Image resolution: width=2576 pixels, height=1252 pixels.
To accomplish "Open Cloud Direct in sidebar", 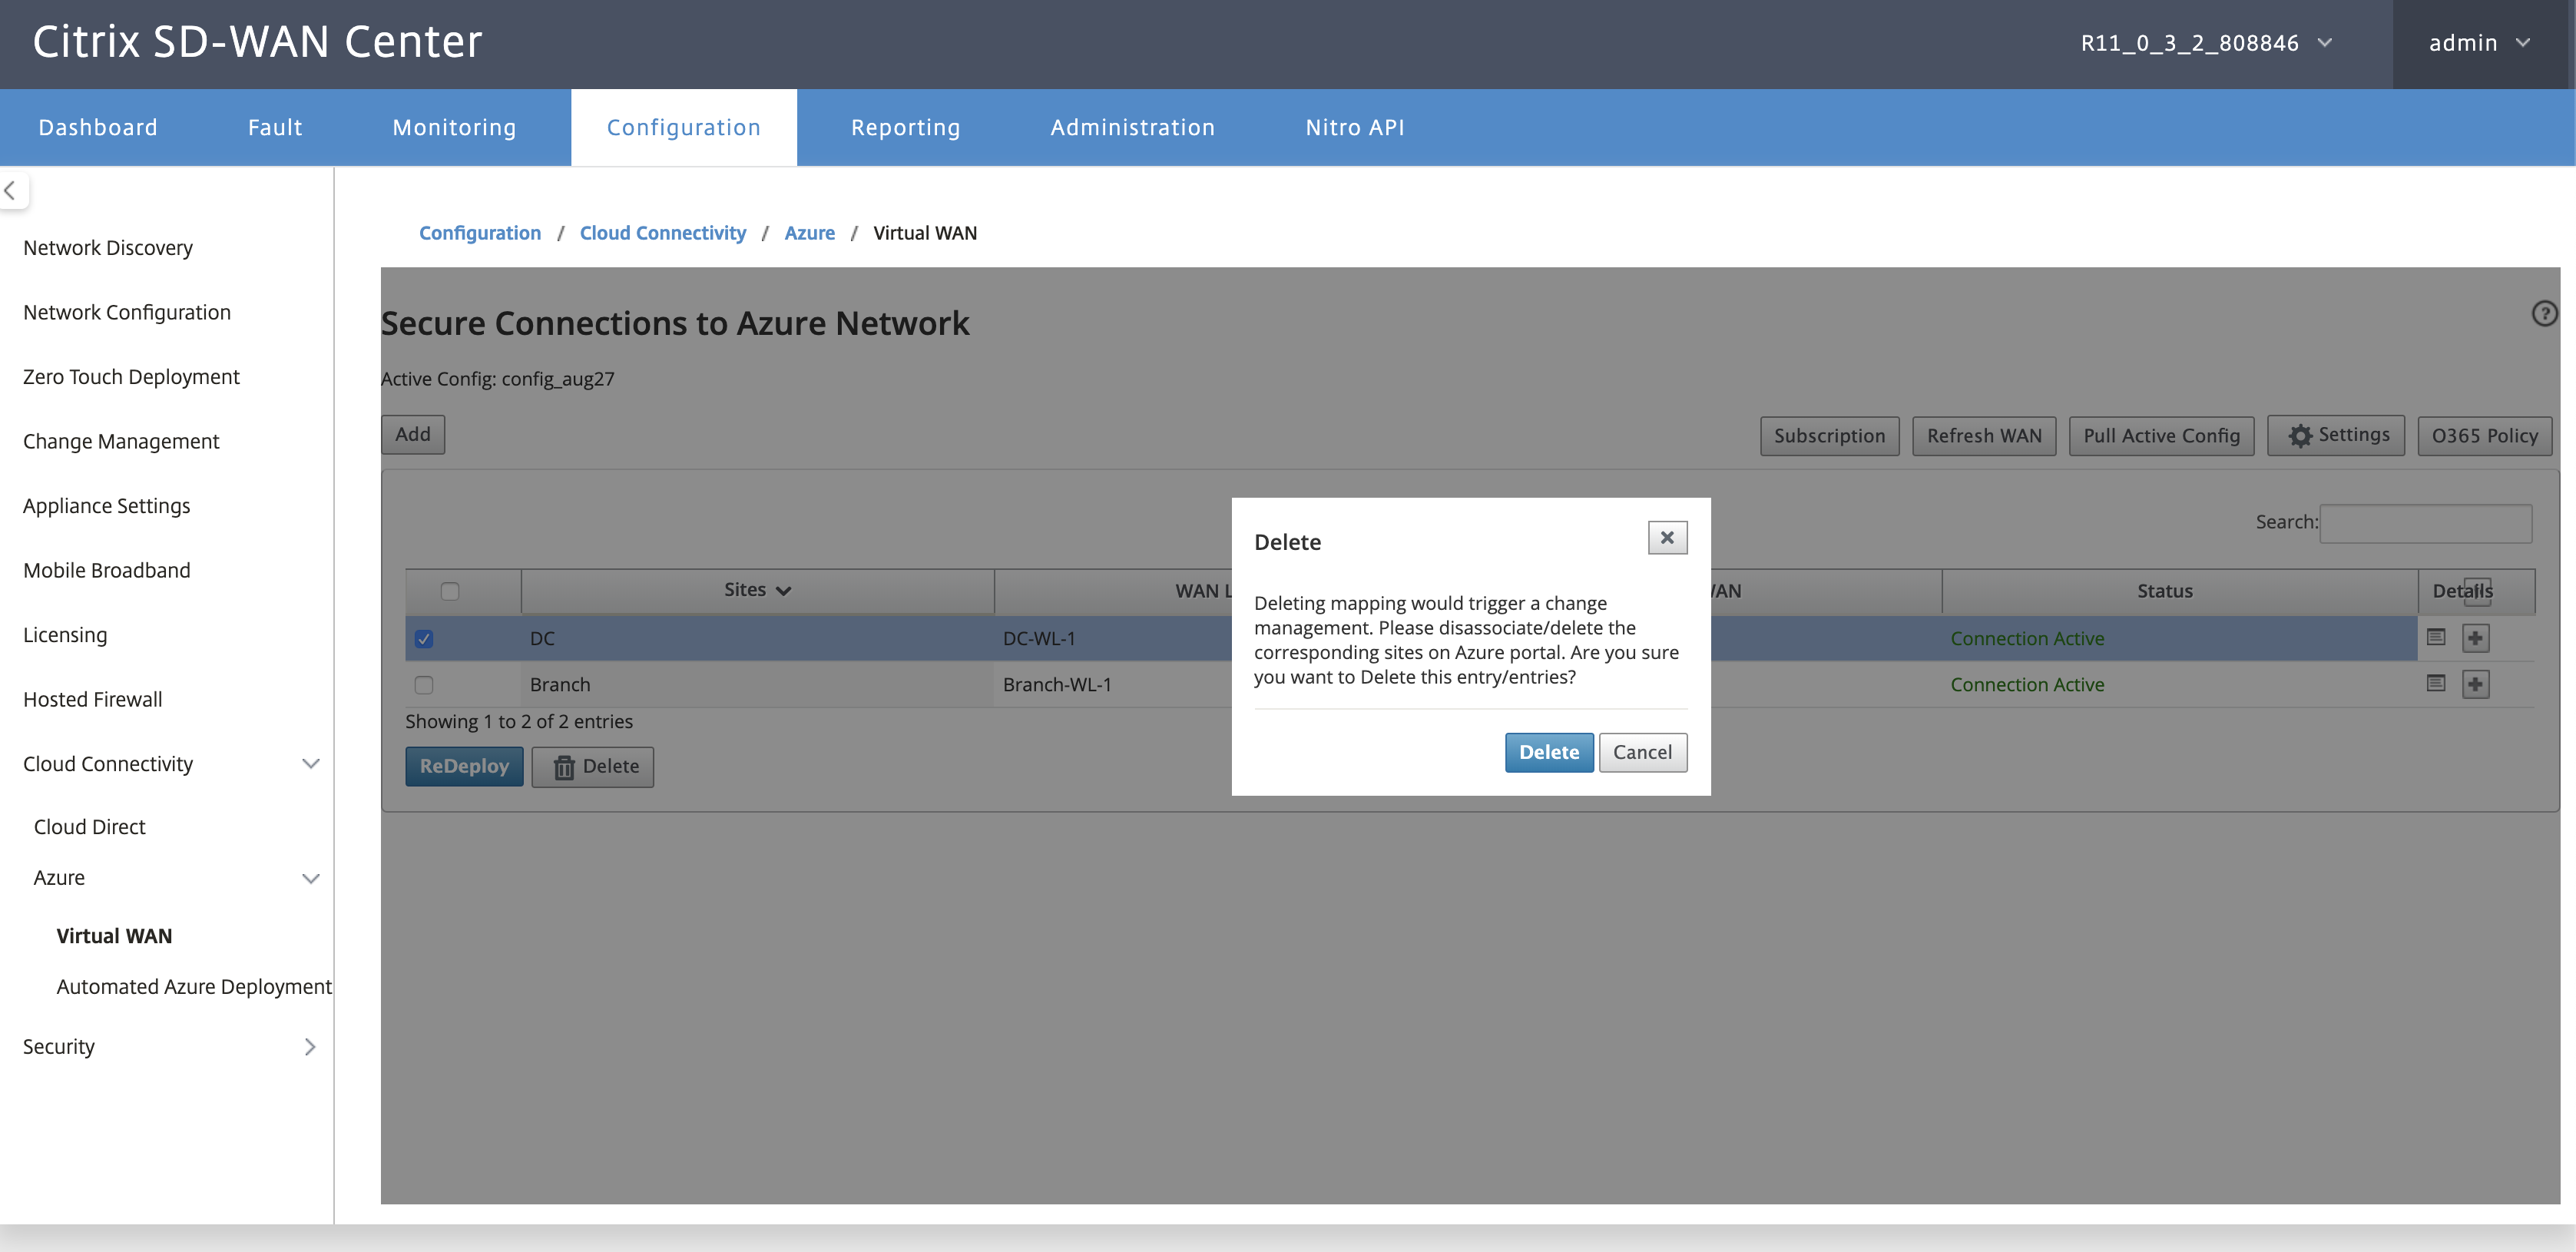I will tap(89, 827).
